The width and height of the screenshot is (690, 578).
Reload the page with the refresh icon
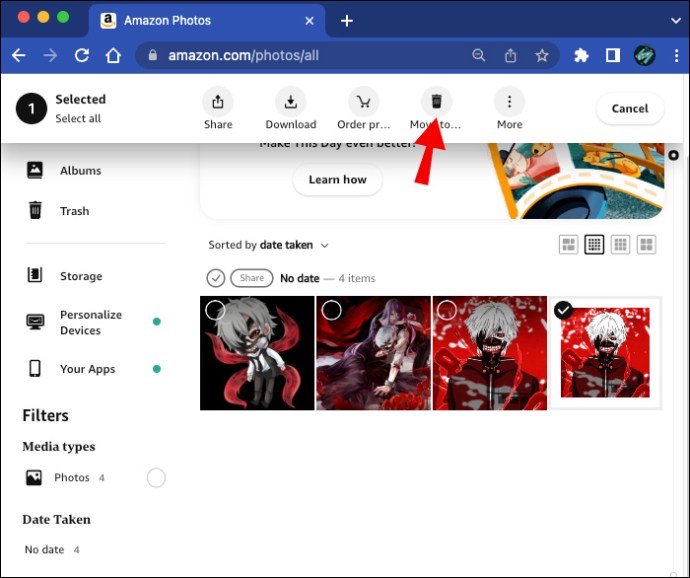click(x=82, y=56)
